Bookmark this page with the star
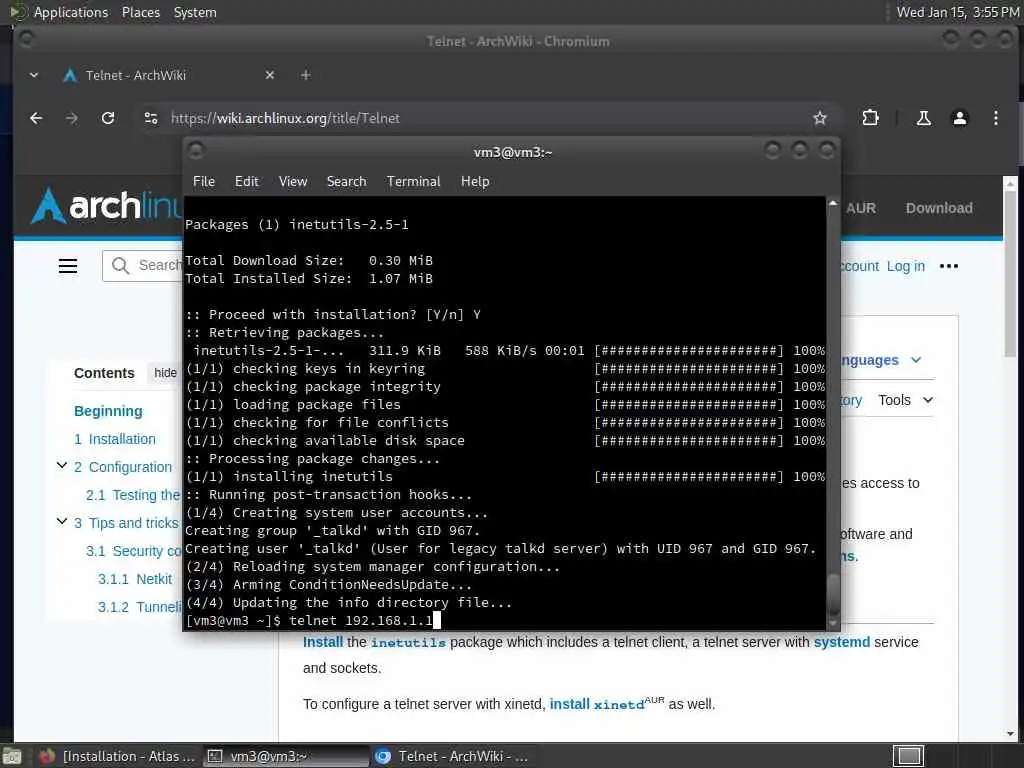Image resolution: width=1024 pixels, height=768 pixels. pyautogui.click(x=820, y=118)
